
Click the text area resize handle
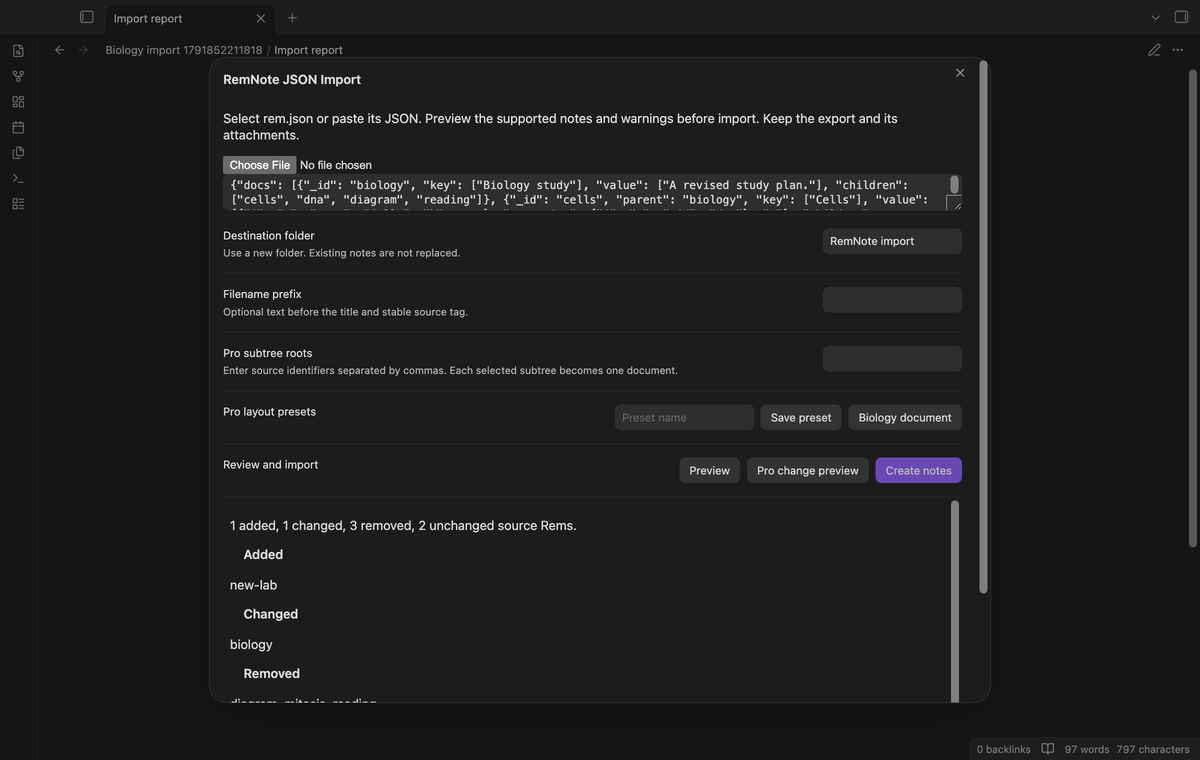954,202
